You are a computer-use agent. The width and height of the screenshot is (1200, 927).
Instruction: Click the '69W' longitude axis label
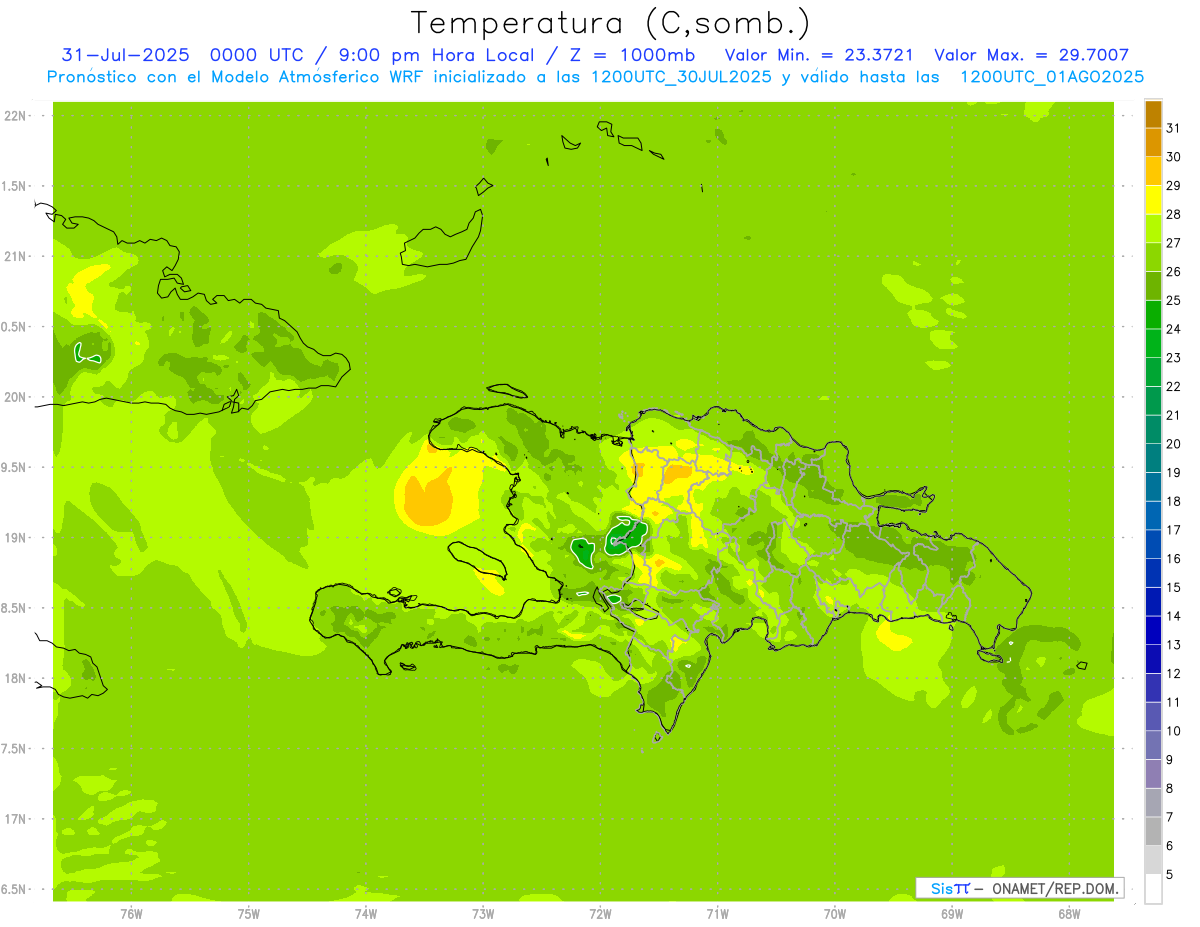point(952,914)
